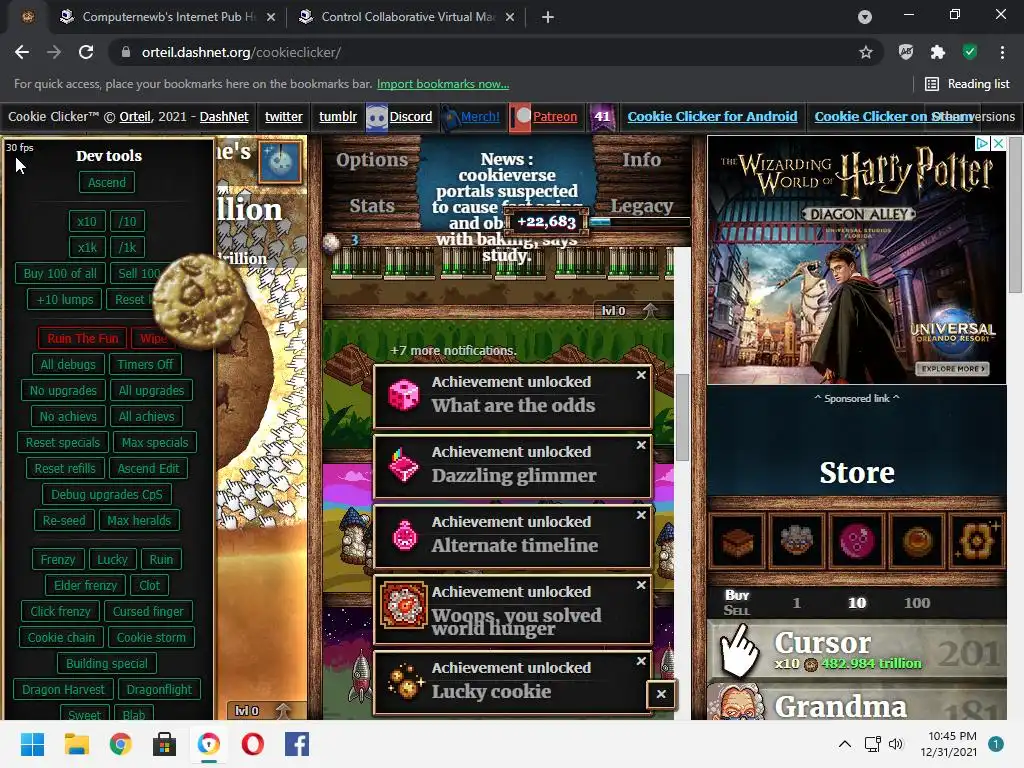The height and width of the screenshot is (768, 1024).
Task: Grab the buildings panel scrollbar
Action: coord(682,417)
